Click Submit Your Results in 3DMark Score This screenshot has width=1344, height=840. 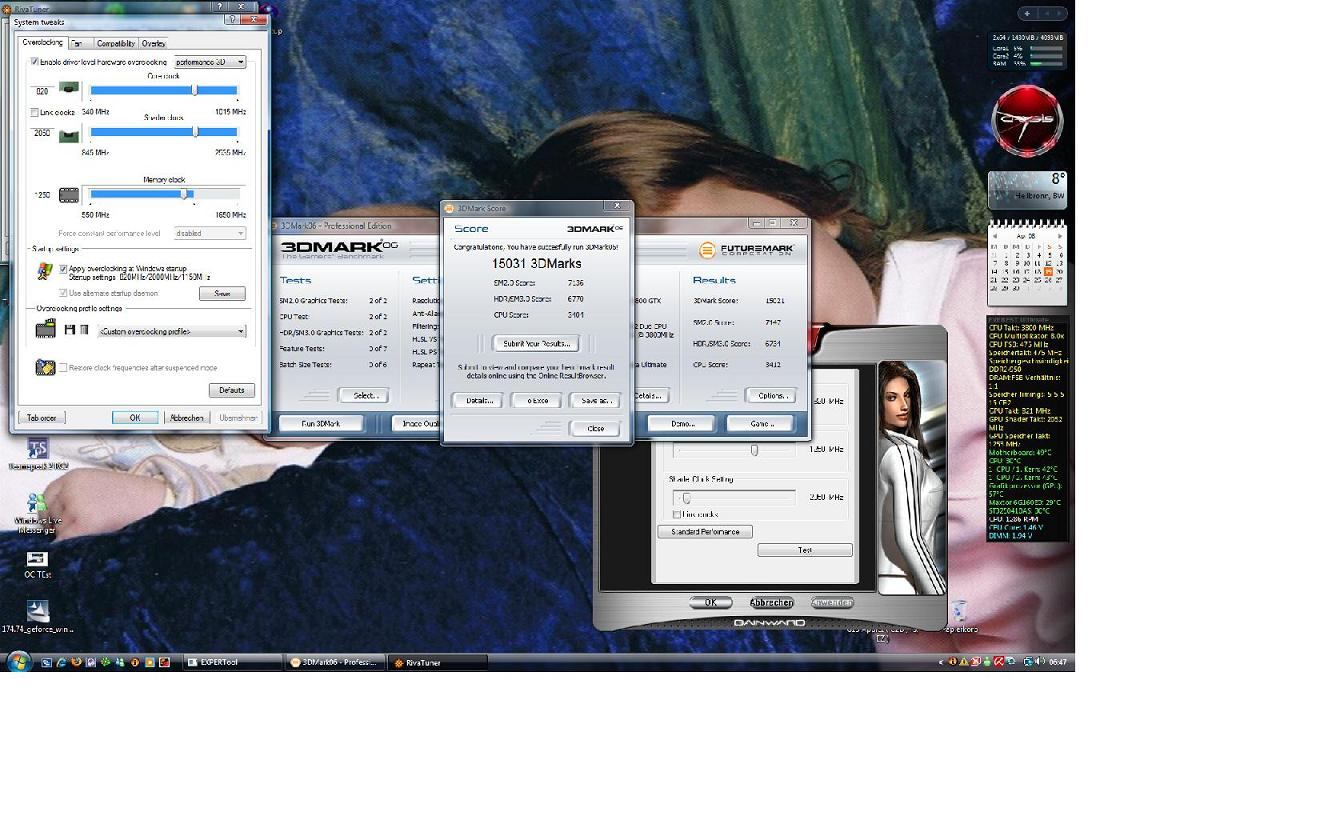537,343
